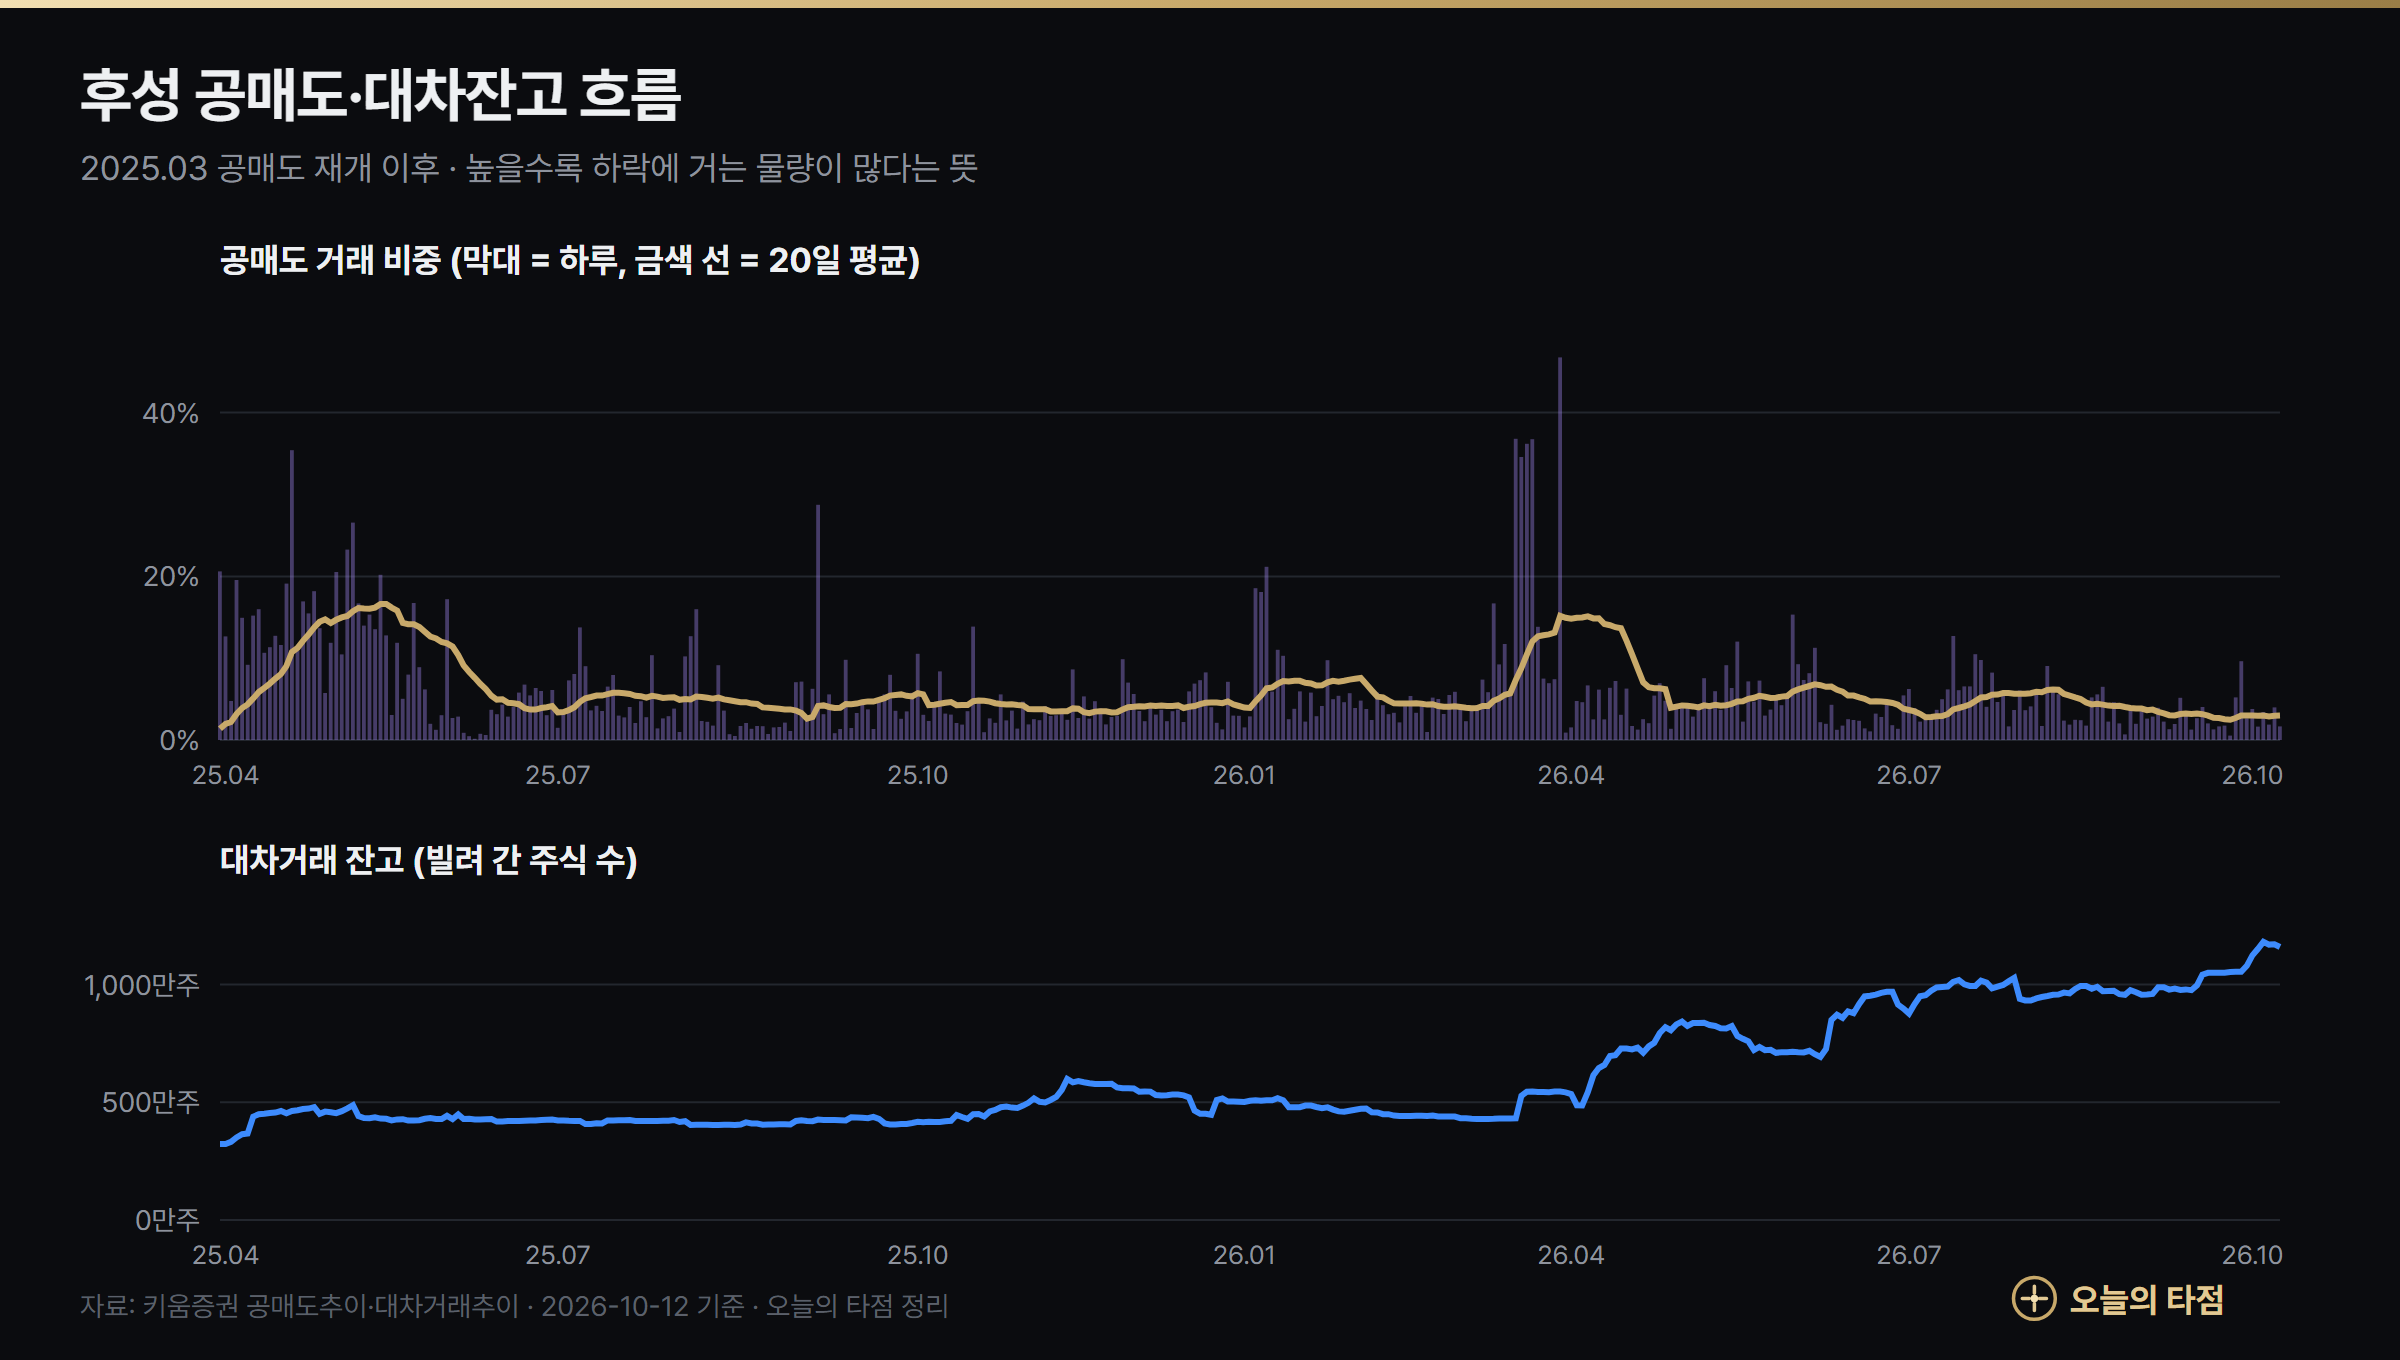Click the 0% y-axis label
The image size is (2400, 1360).
(x=179, y=741)
